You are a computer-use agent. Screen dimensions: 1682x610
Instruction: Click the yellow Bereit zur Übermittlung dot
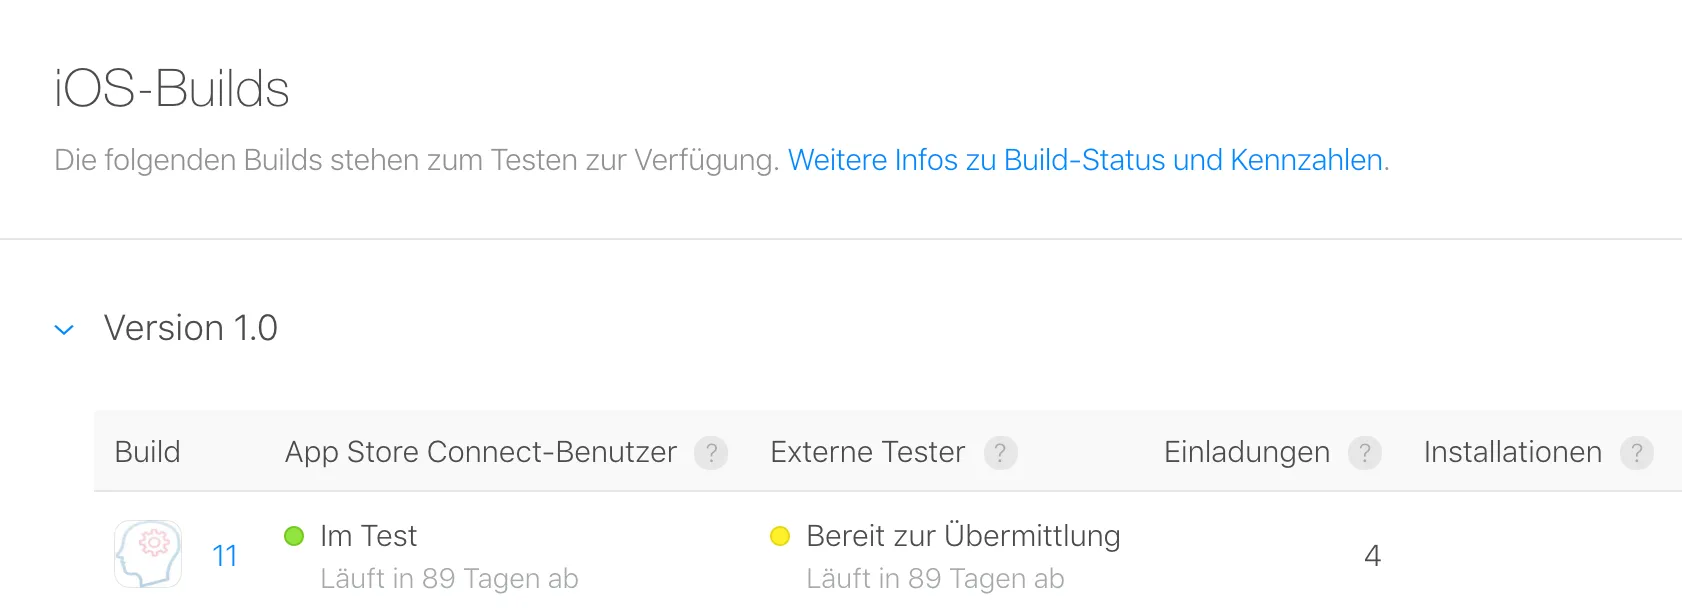point(780,536)
